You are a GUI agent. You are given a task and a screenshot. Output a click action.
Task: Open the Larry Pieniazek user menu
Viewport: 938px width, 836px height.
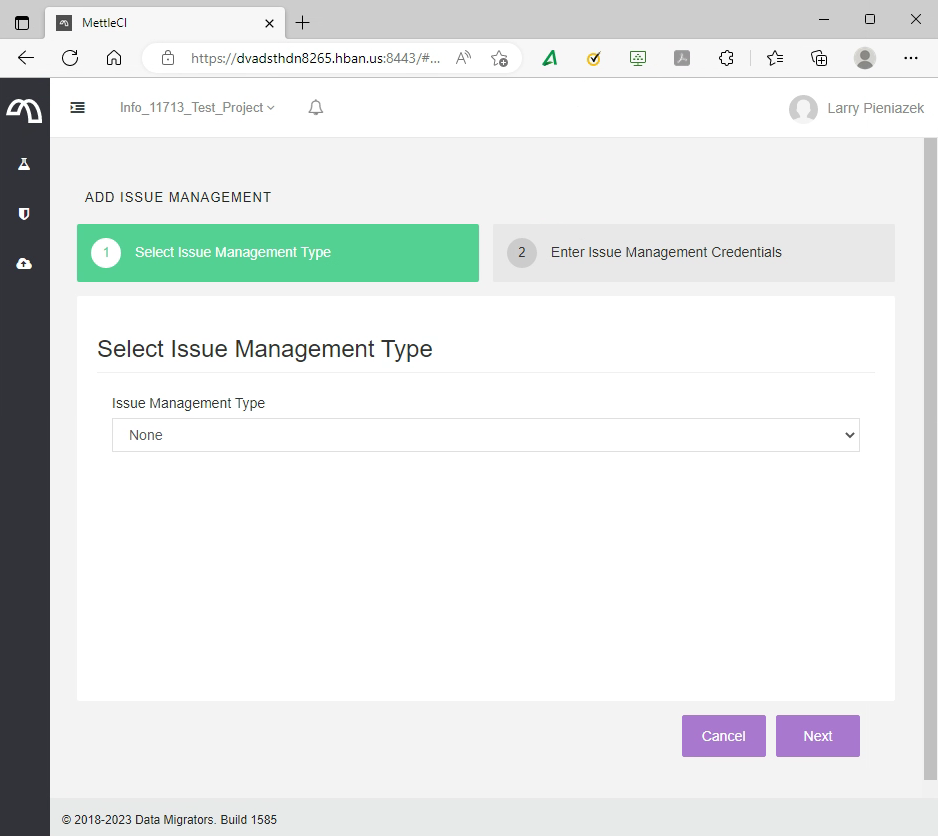coord(857,108)
